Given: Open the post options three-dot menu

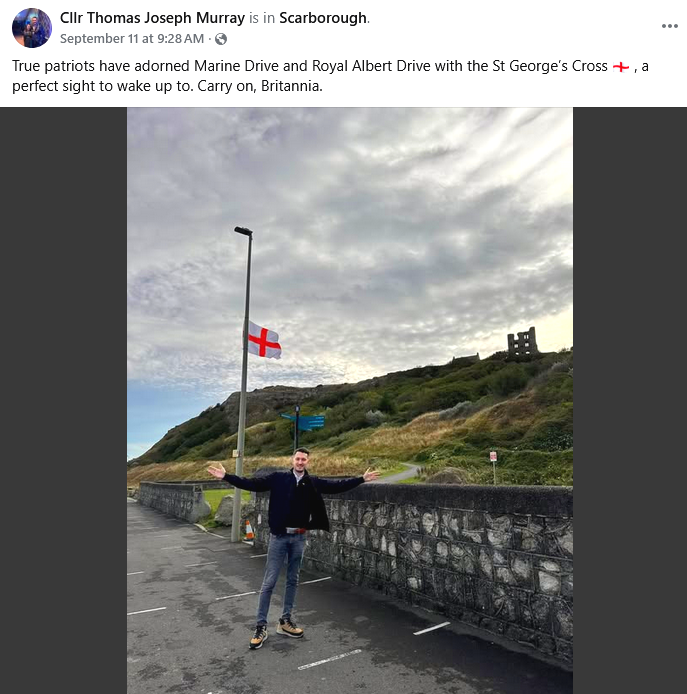Looking at the screenshot, I should 669,26.
